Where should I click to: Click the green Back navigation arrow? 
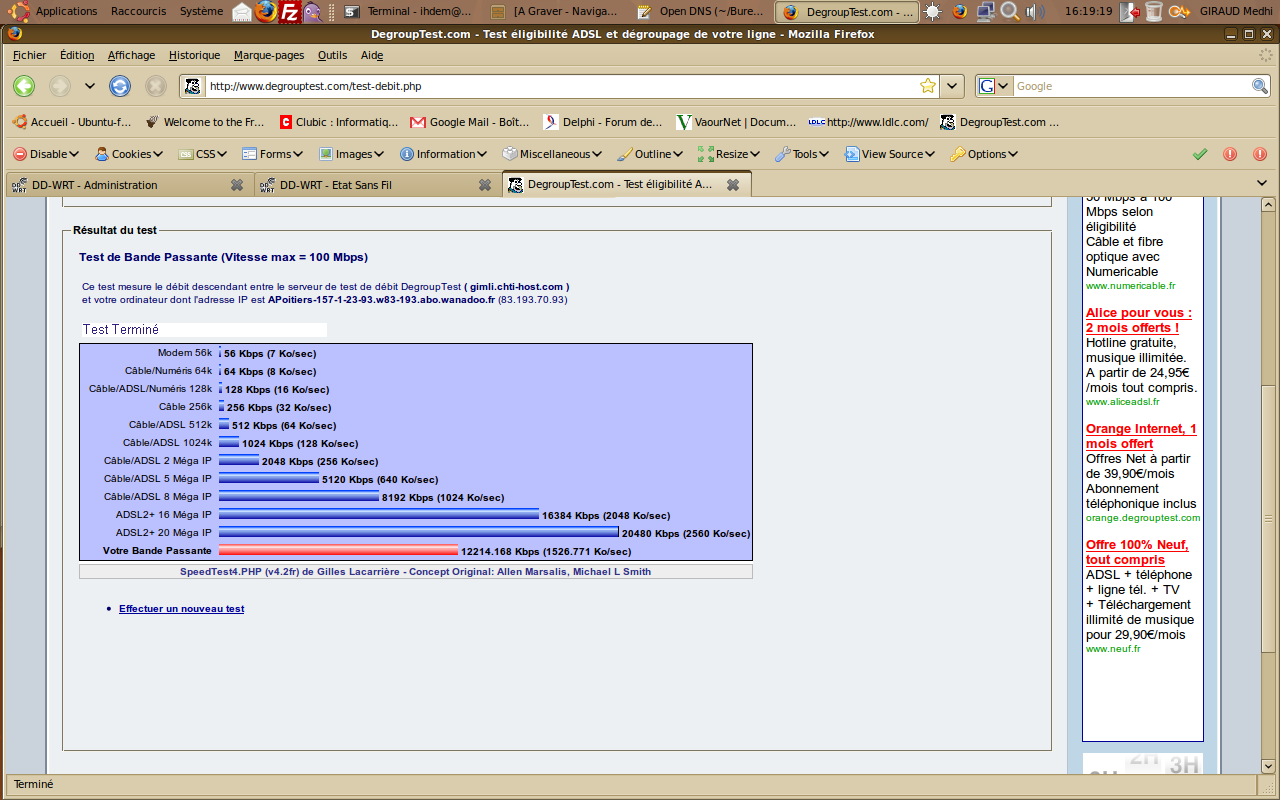pyautogui.click(x=24, y=86)
